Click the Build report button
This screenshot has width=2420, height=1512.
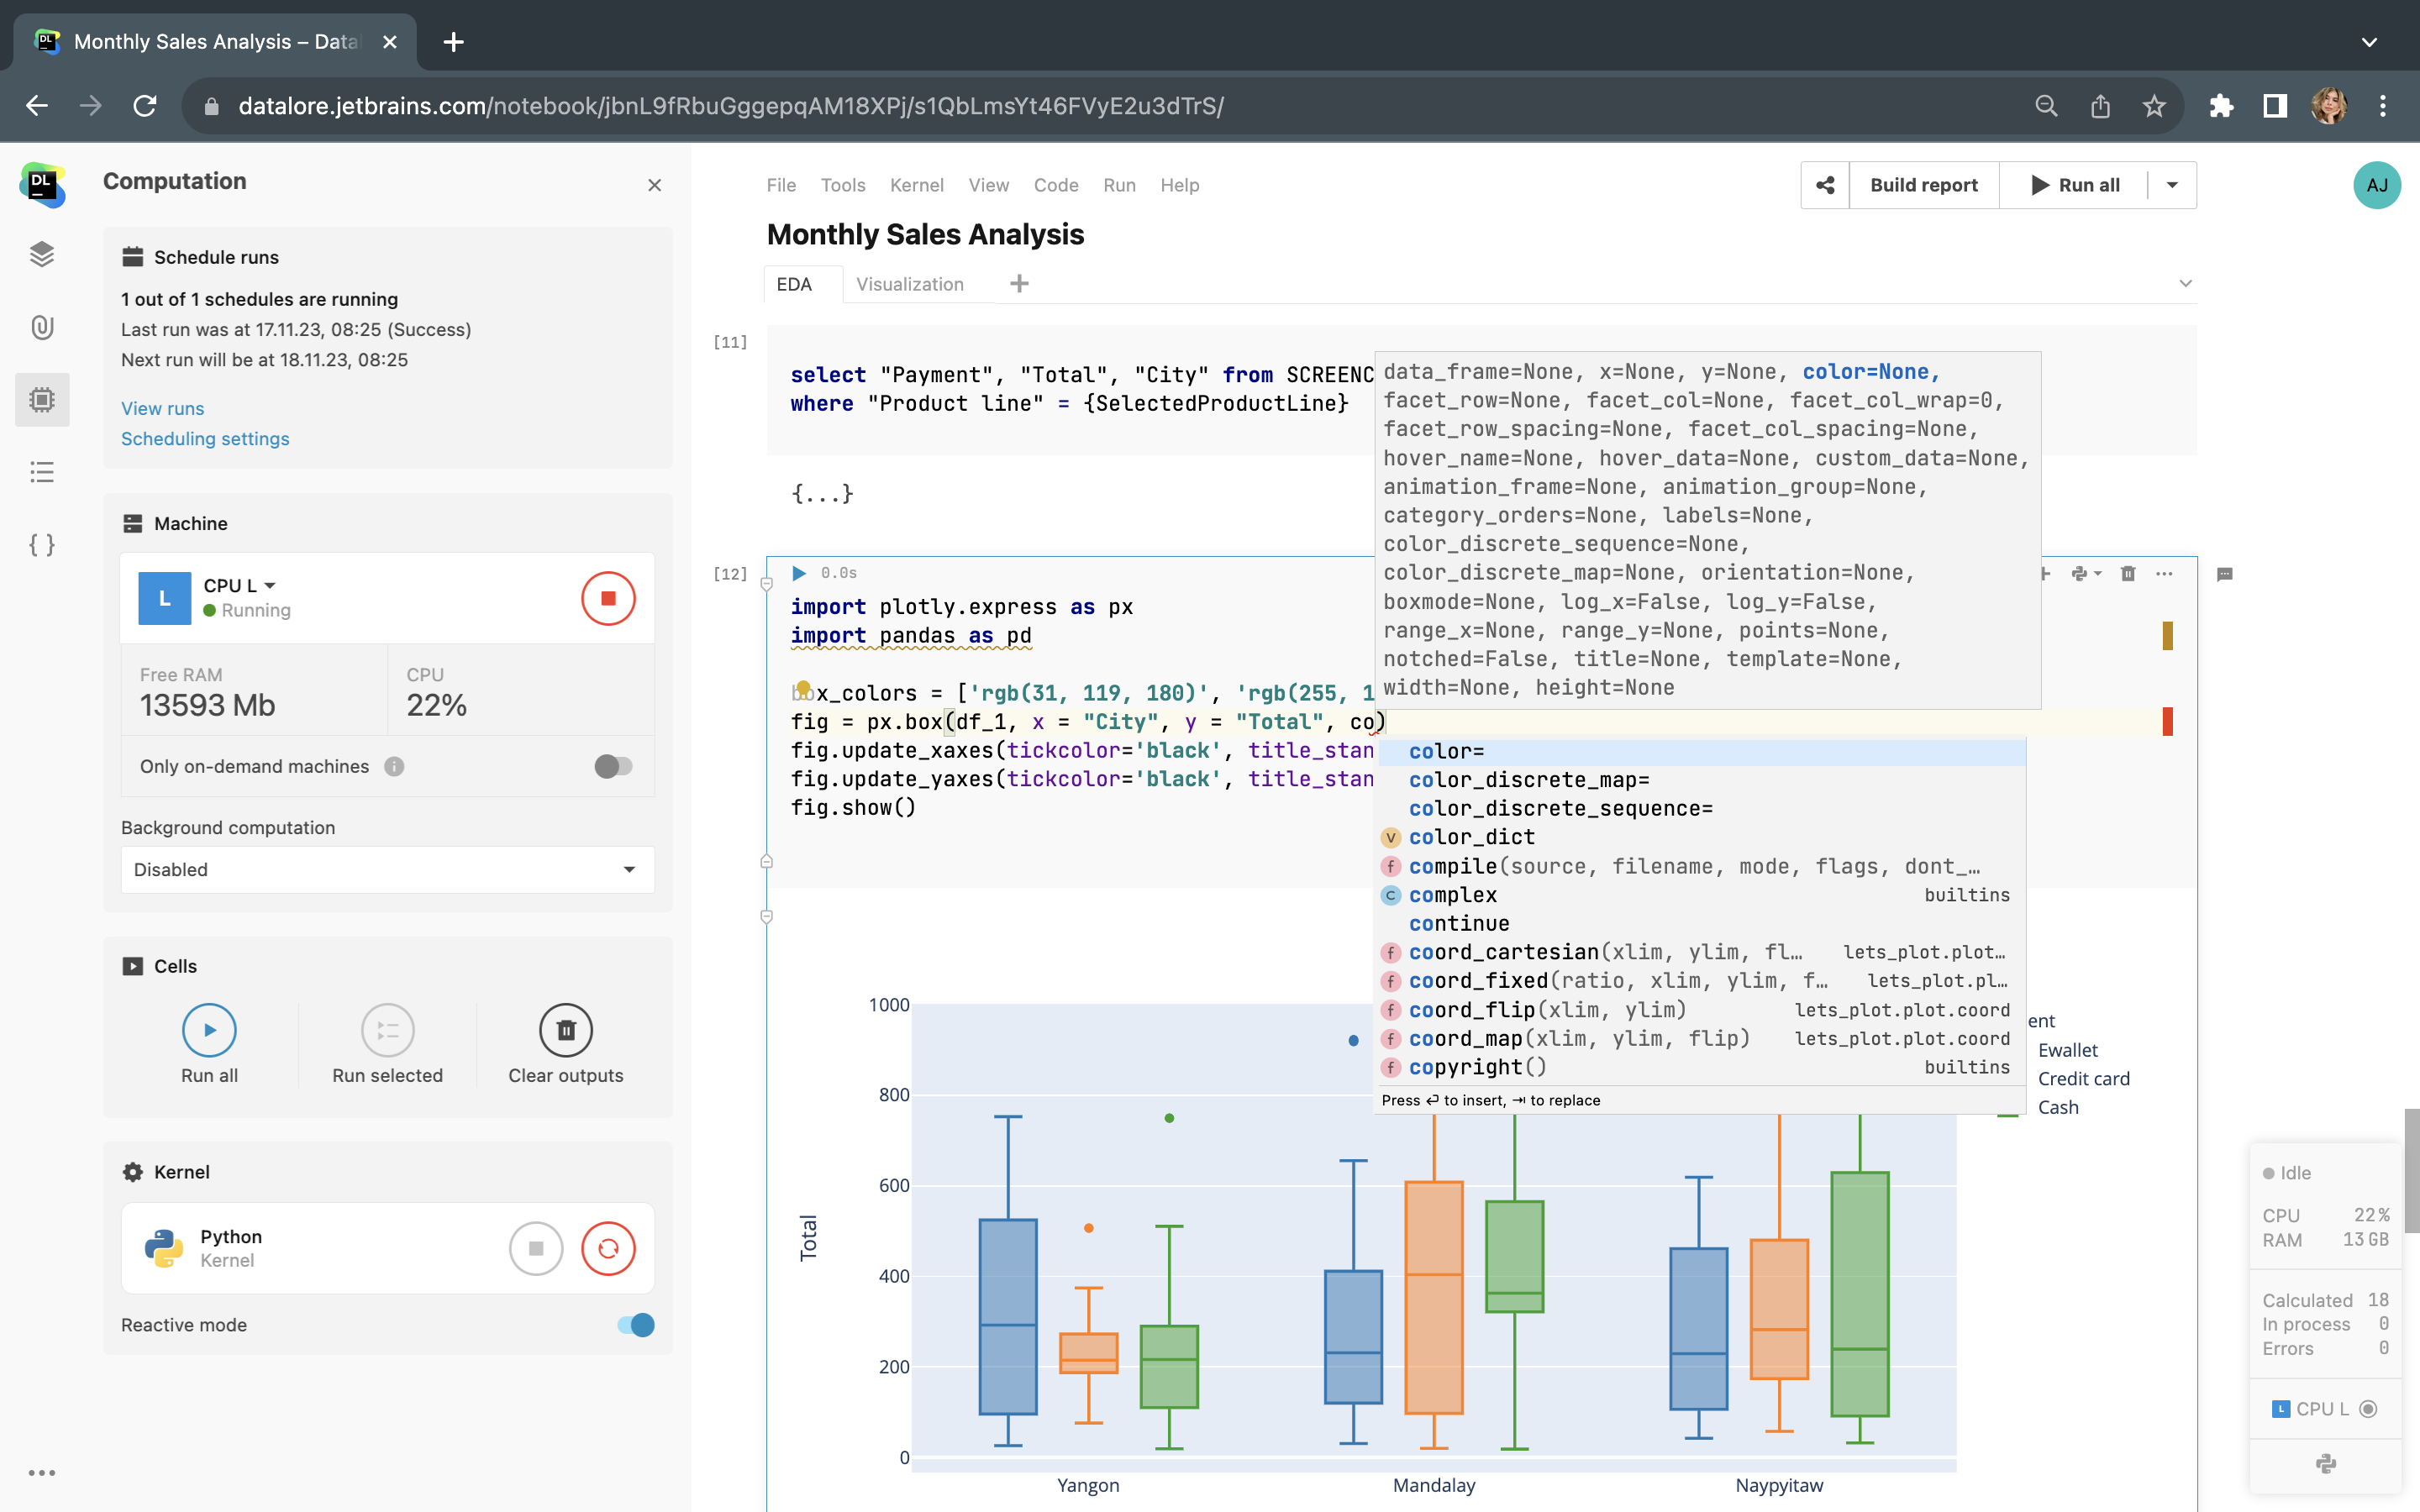tap(1923, 185)
